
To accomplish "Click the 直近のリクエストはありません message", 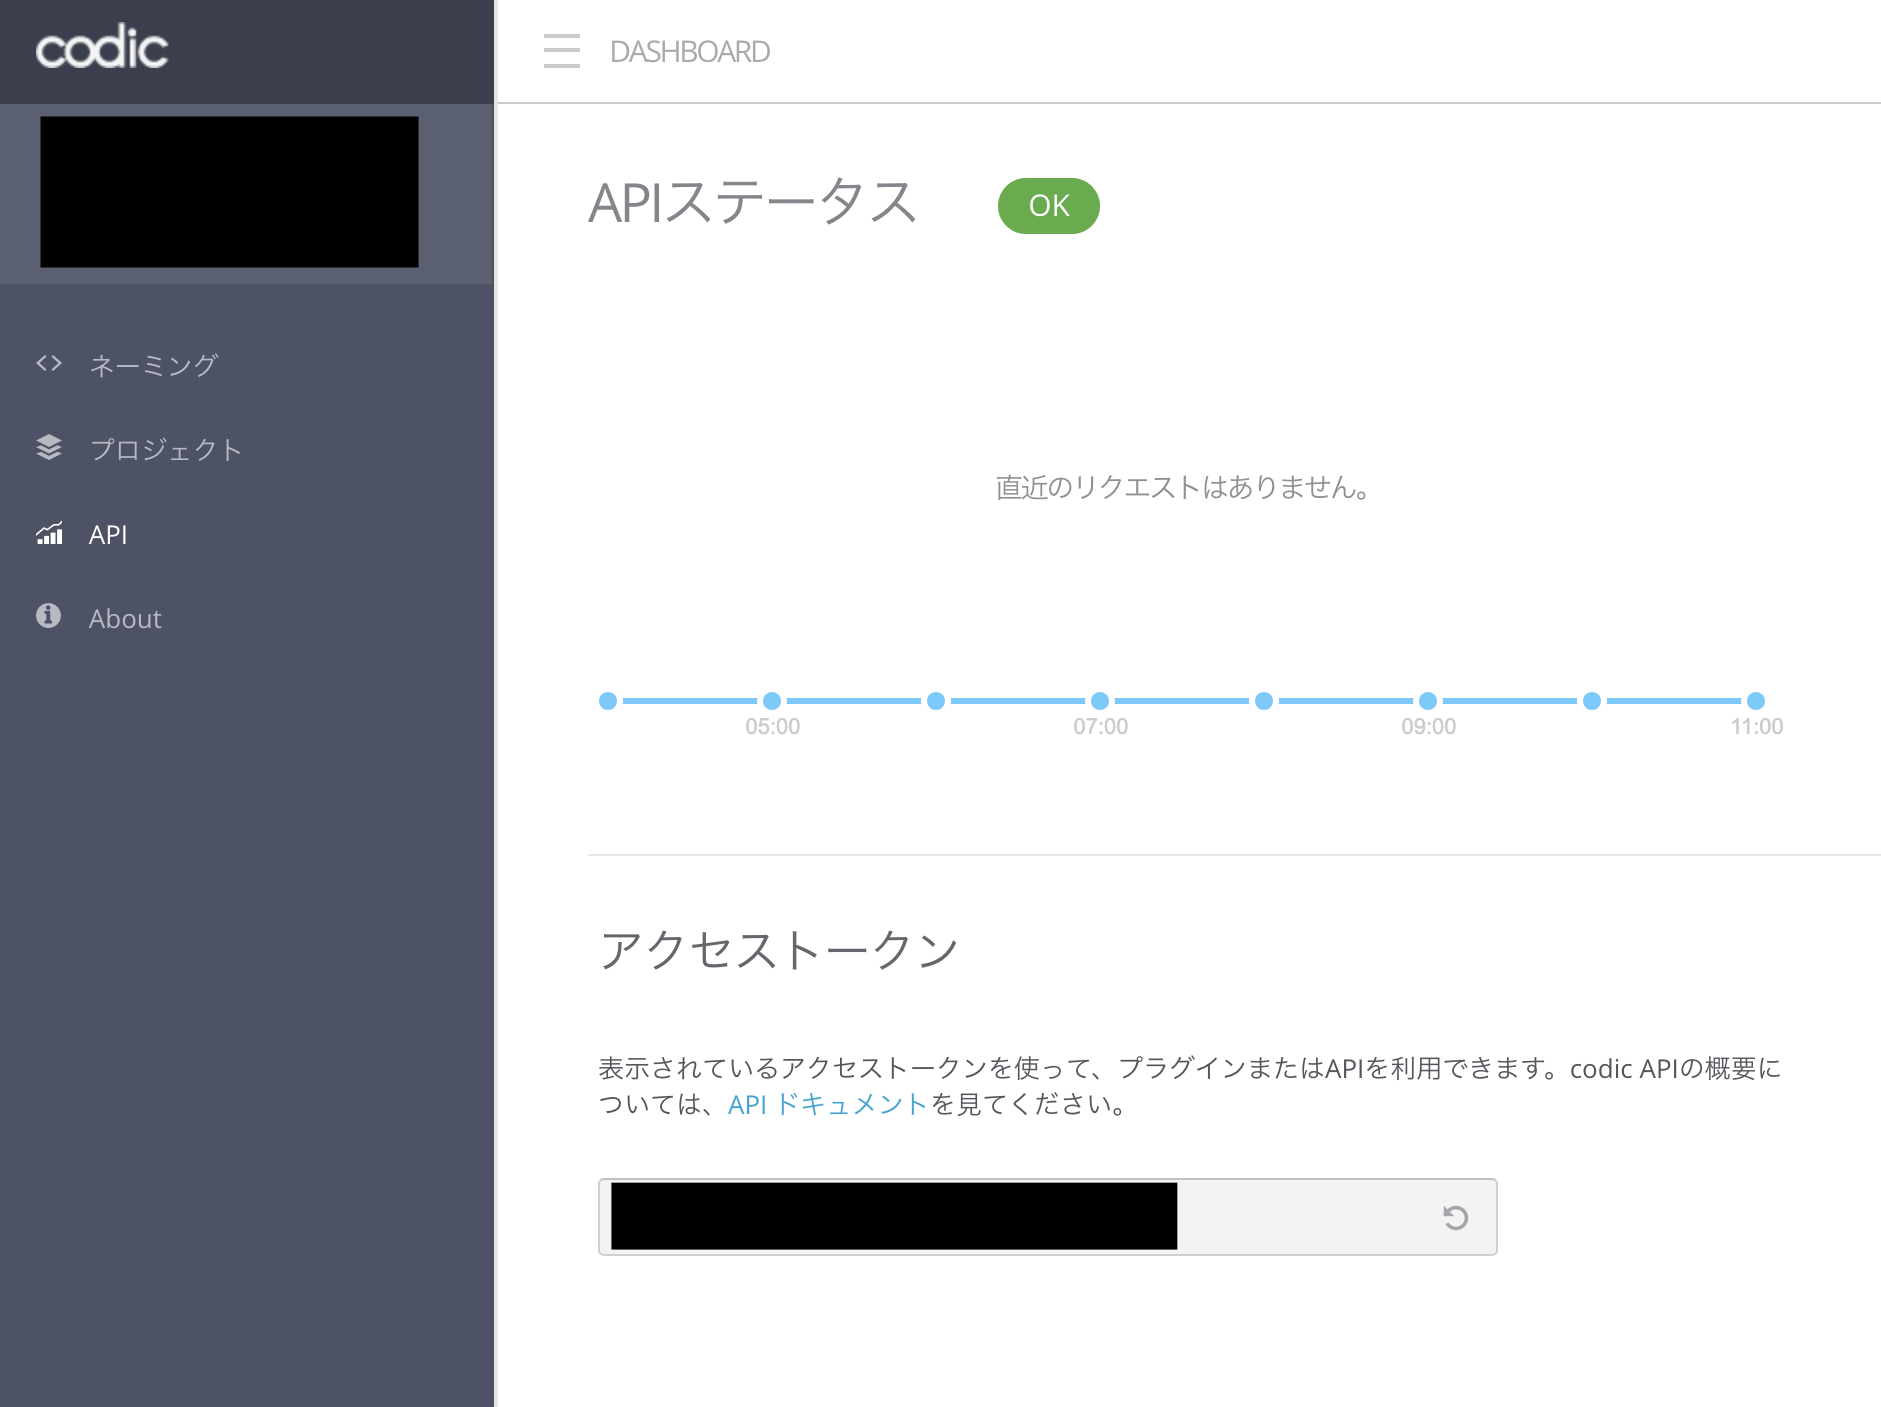I will coord(1183,487).
